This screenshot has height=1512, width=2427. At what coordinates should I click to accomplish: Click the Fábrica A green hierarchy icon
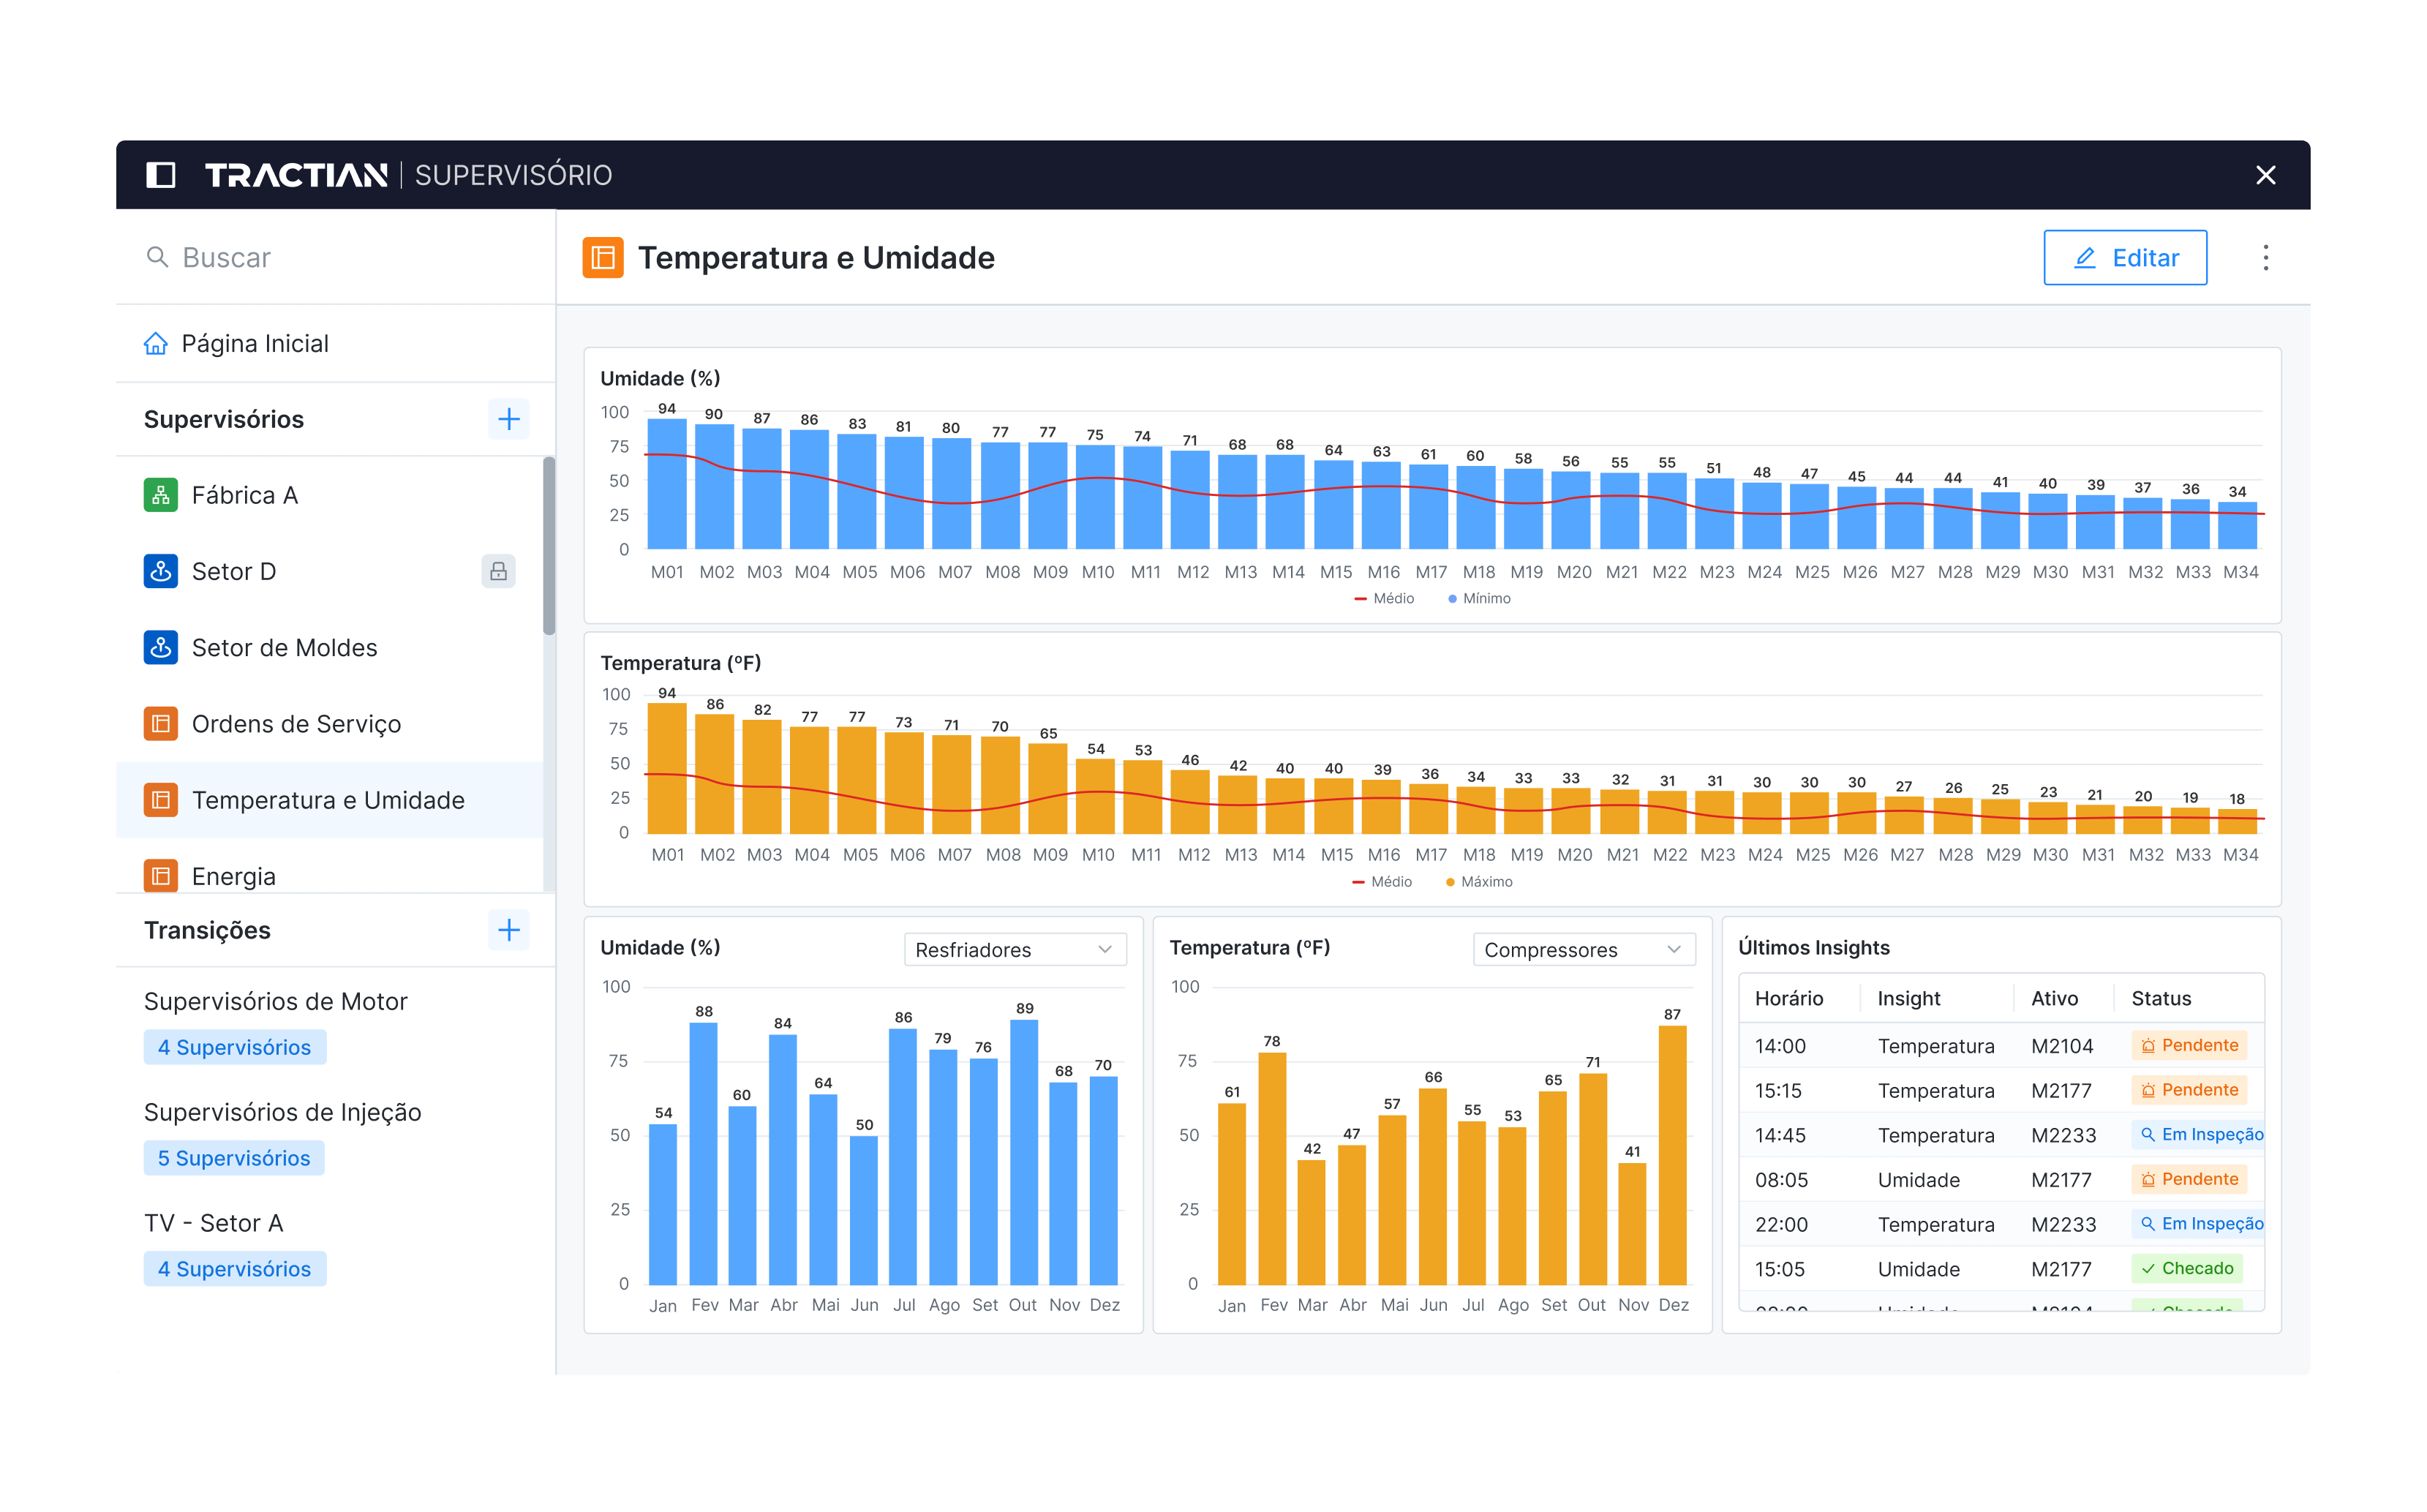[x=161, y=495]
